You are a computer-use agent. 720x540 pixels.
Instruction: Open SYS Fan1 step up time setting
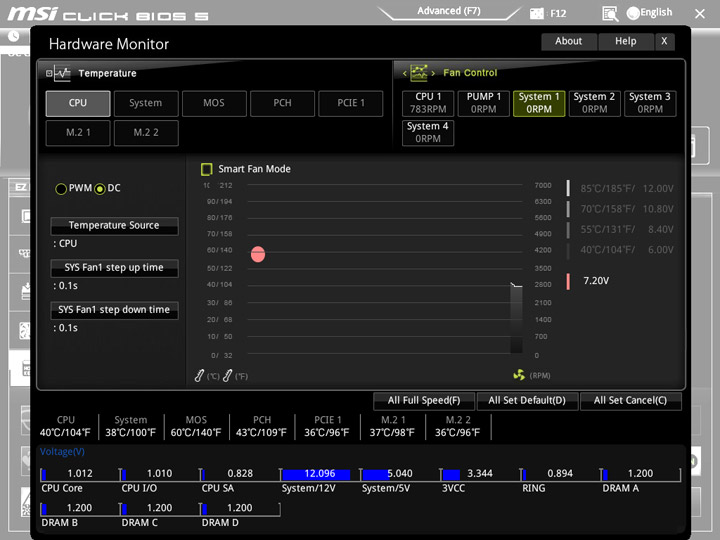point(114,268)
